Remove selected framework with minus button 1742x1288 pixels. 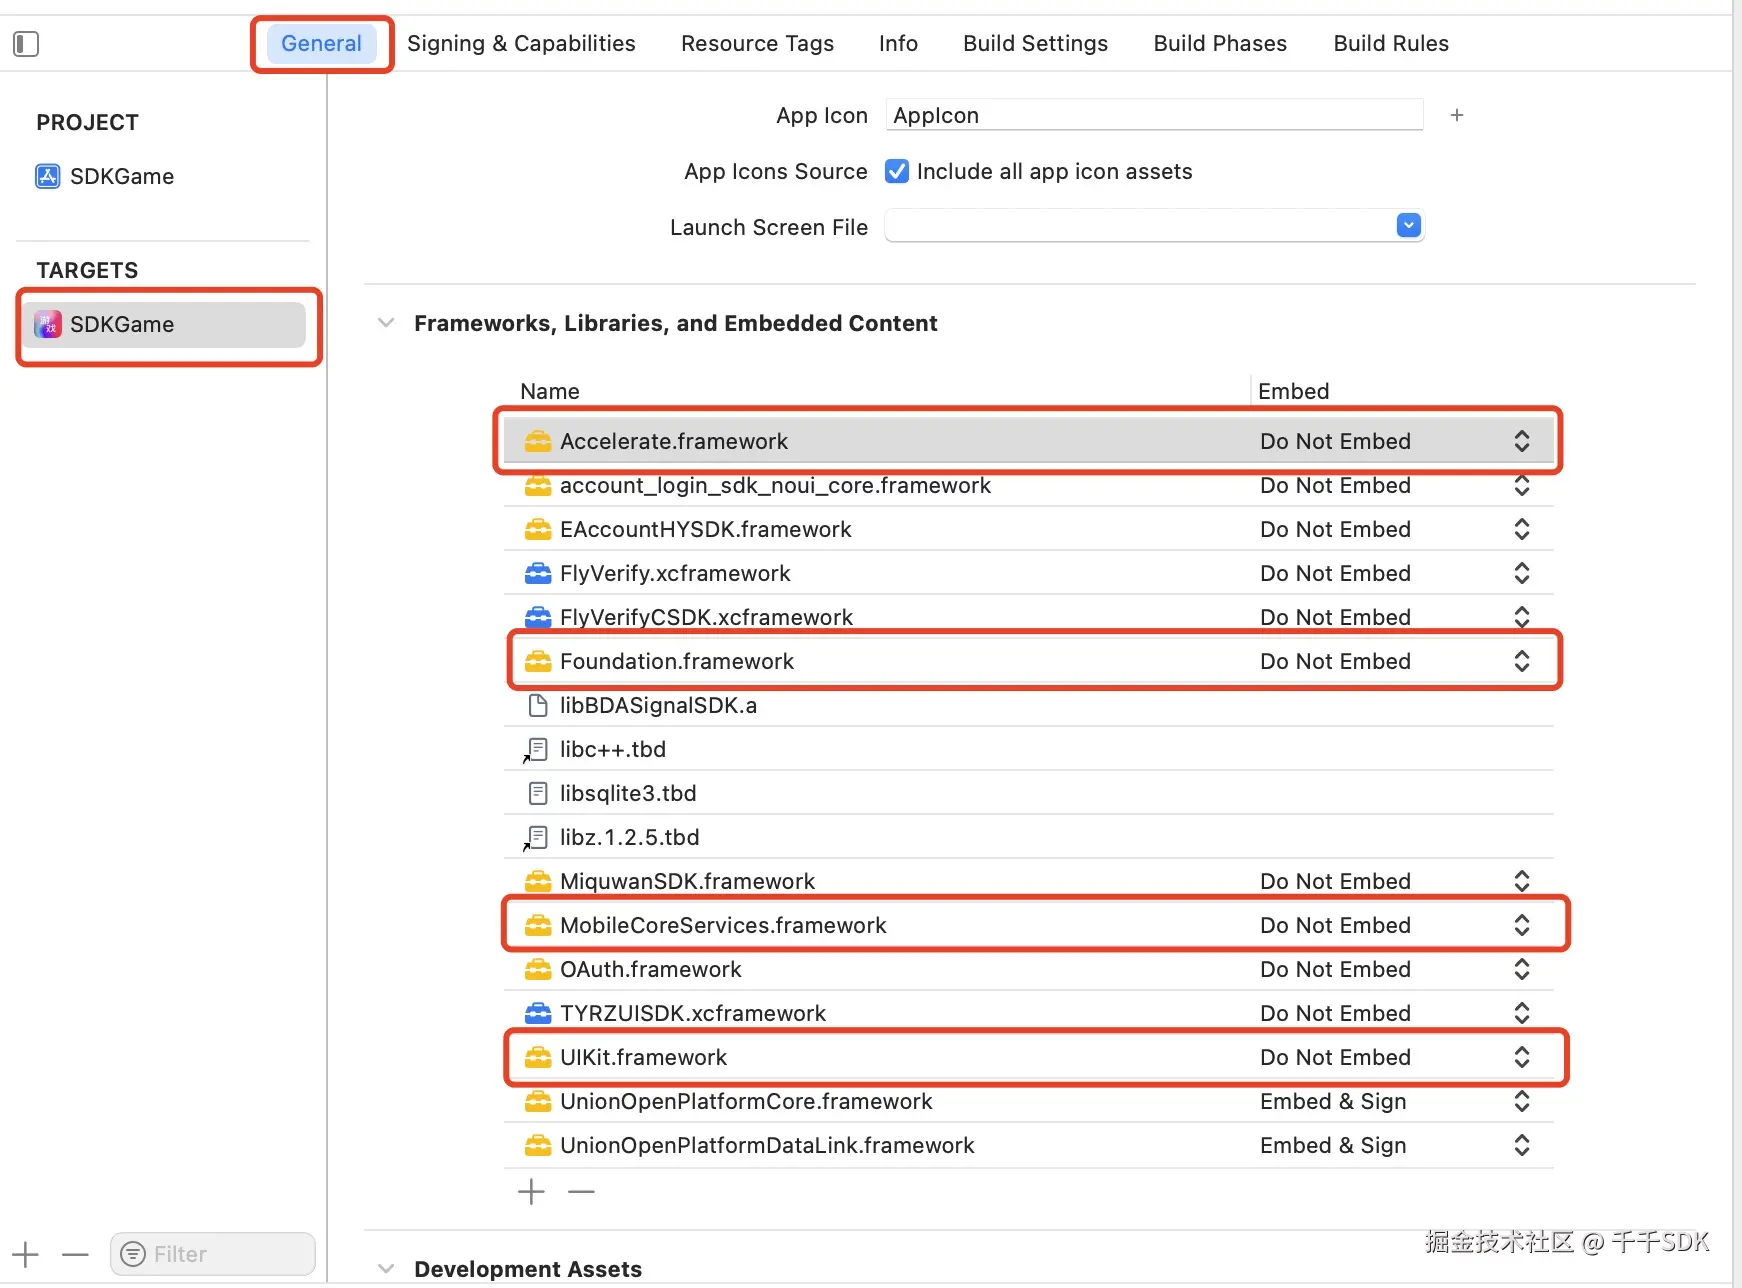(x=581, y=1192)
